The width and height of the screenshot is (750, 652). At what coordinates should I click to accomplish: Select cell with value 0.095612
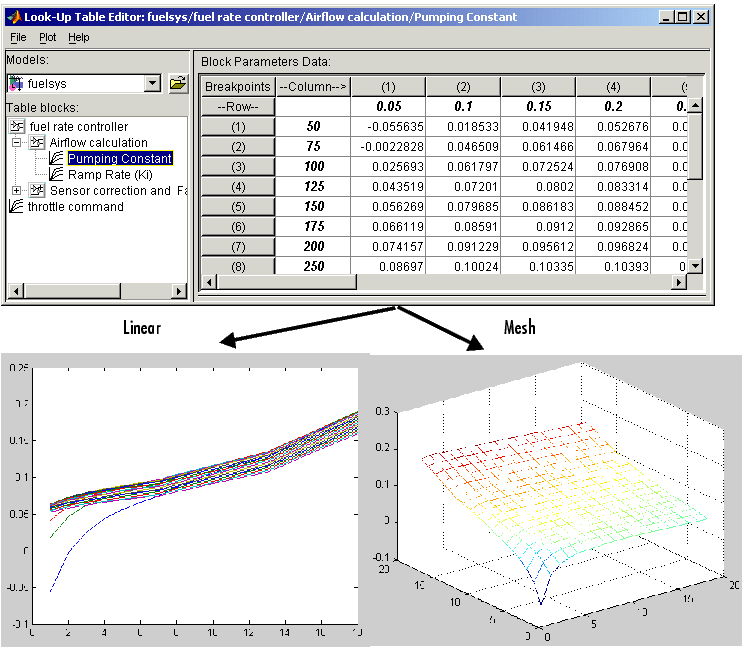point(539,247)
